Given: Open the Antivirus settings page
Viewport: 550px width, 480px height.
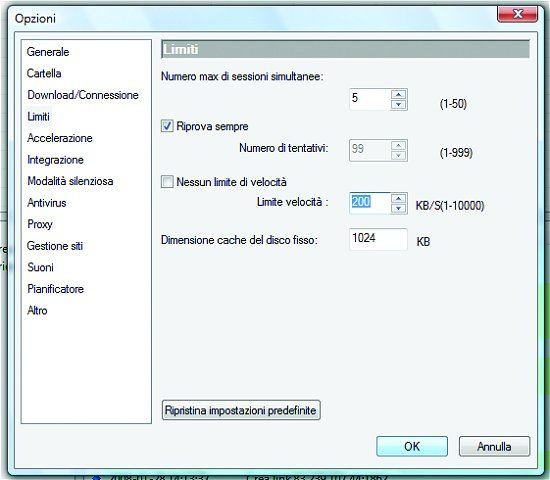Looking at the screenshot, I should [x=47, y=203].
